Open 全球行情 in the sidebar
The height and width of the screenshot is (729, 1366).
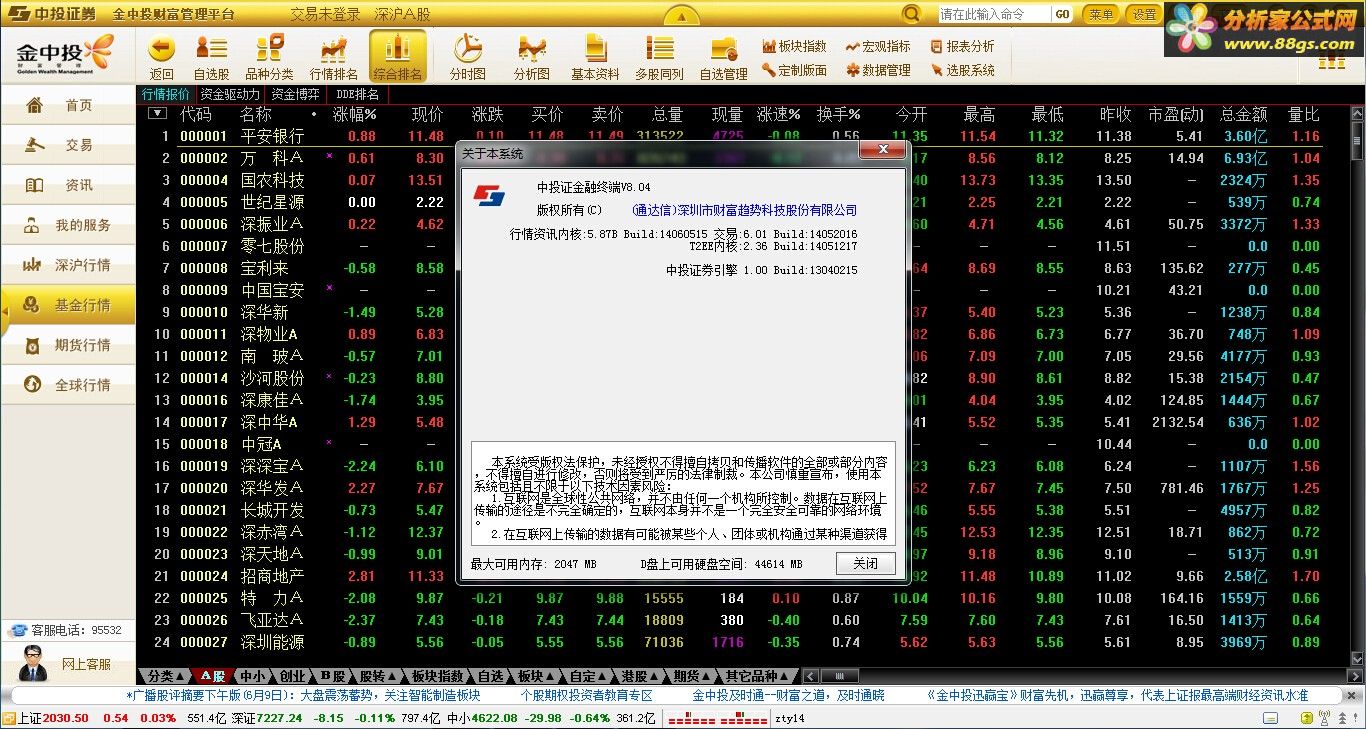coord(68,385)
